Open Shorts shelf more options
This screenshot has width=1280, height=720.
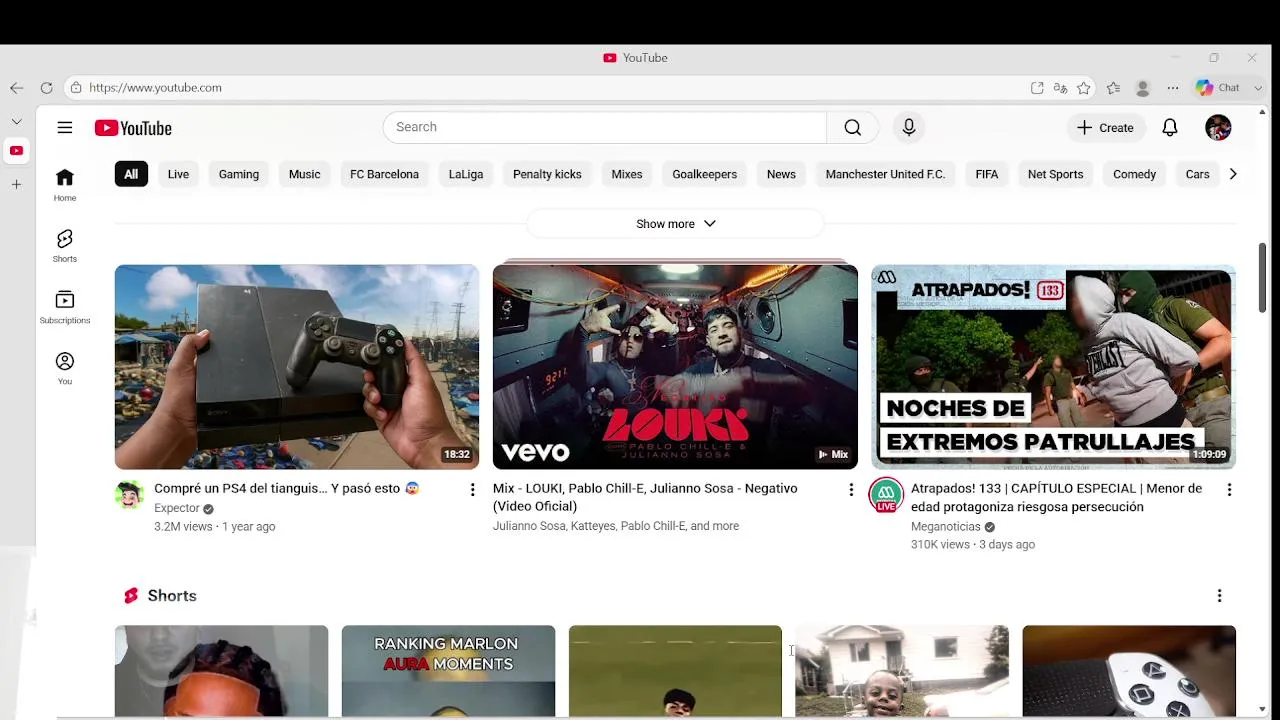(1219, 596)
